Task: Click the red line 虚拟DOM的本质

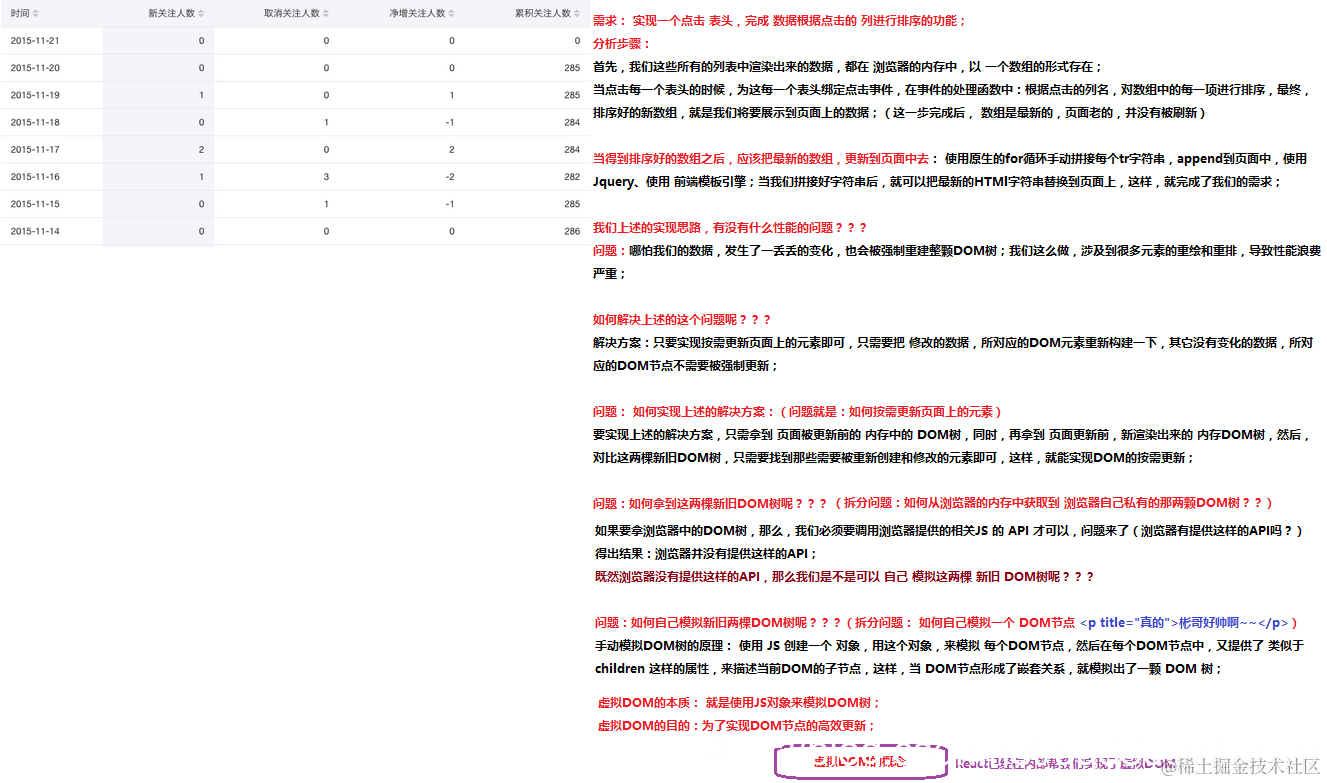Action: [739, 703]
